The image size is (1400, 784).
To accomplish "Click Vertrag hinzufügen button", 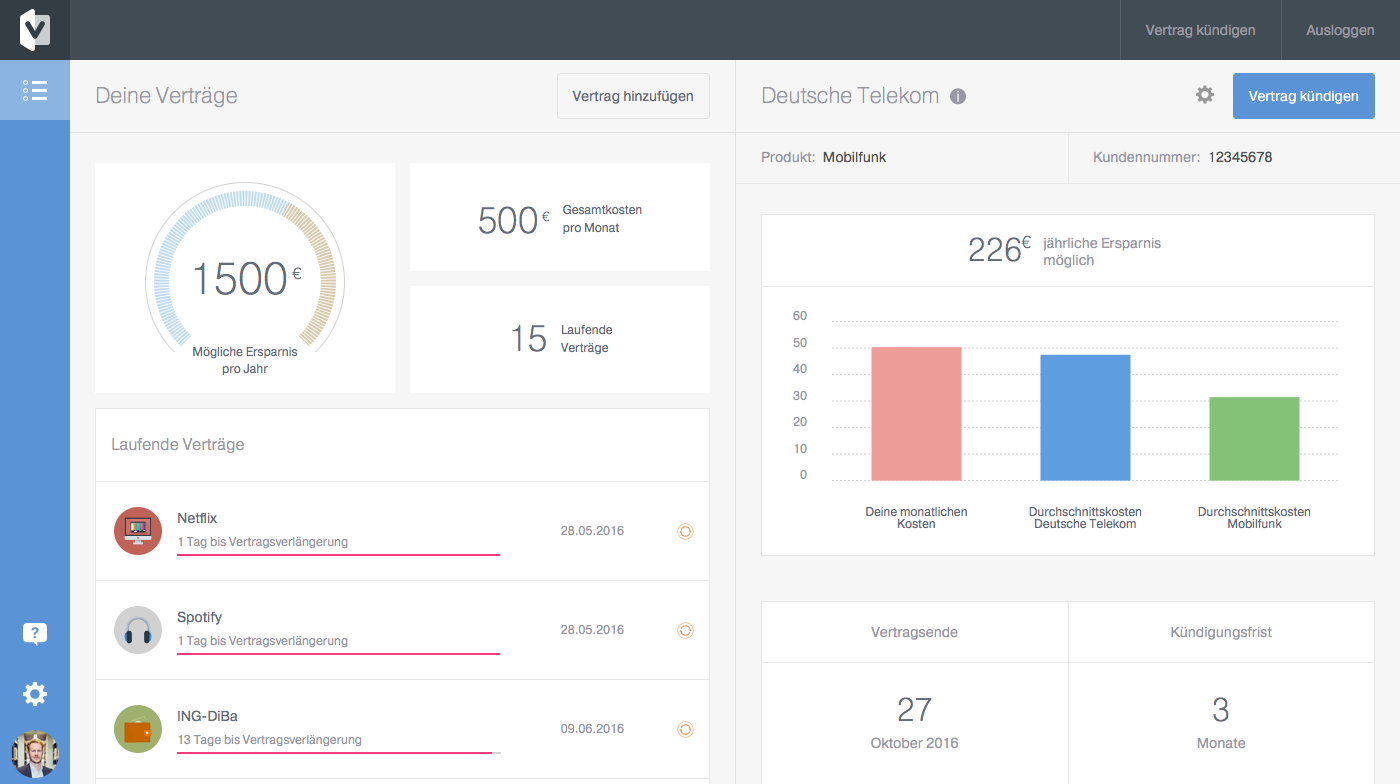I will coord(633,96).
